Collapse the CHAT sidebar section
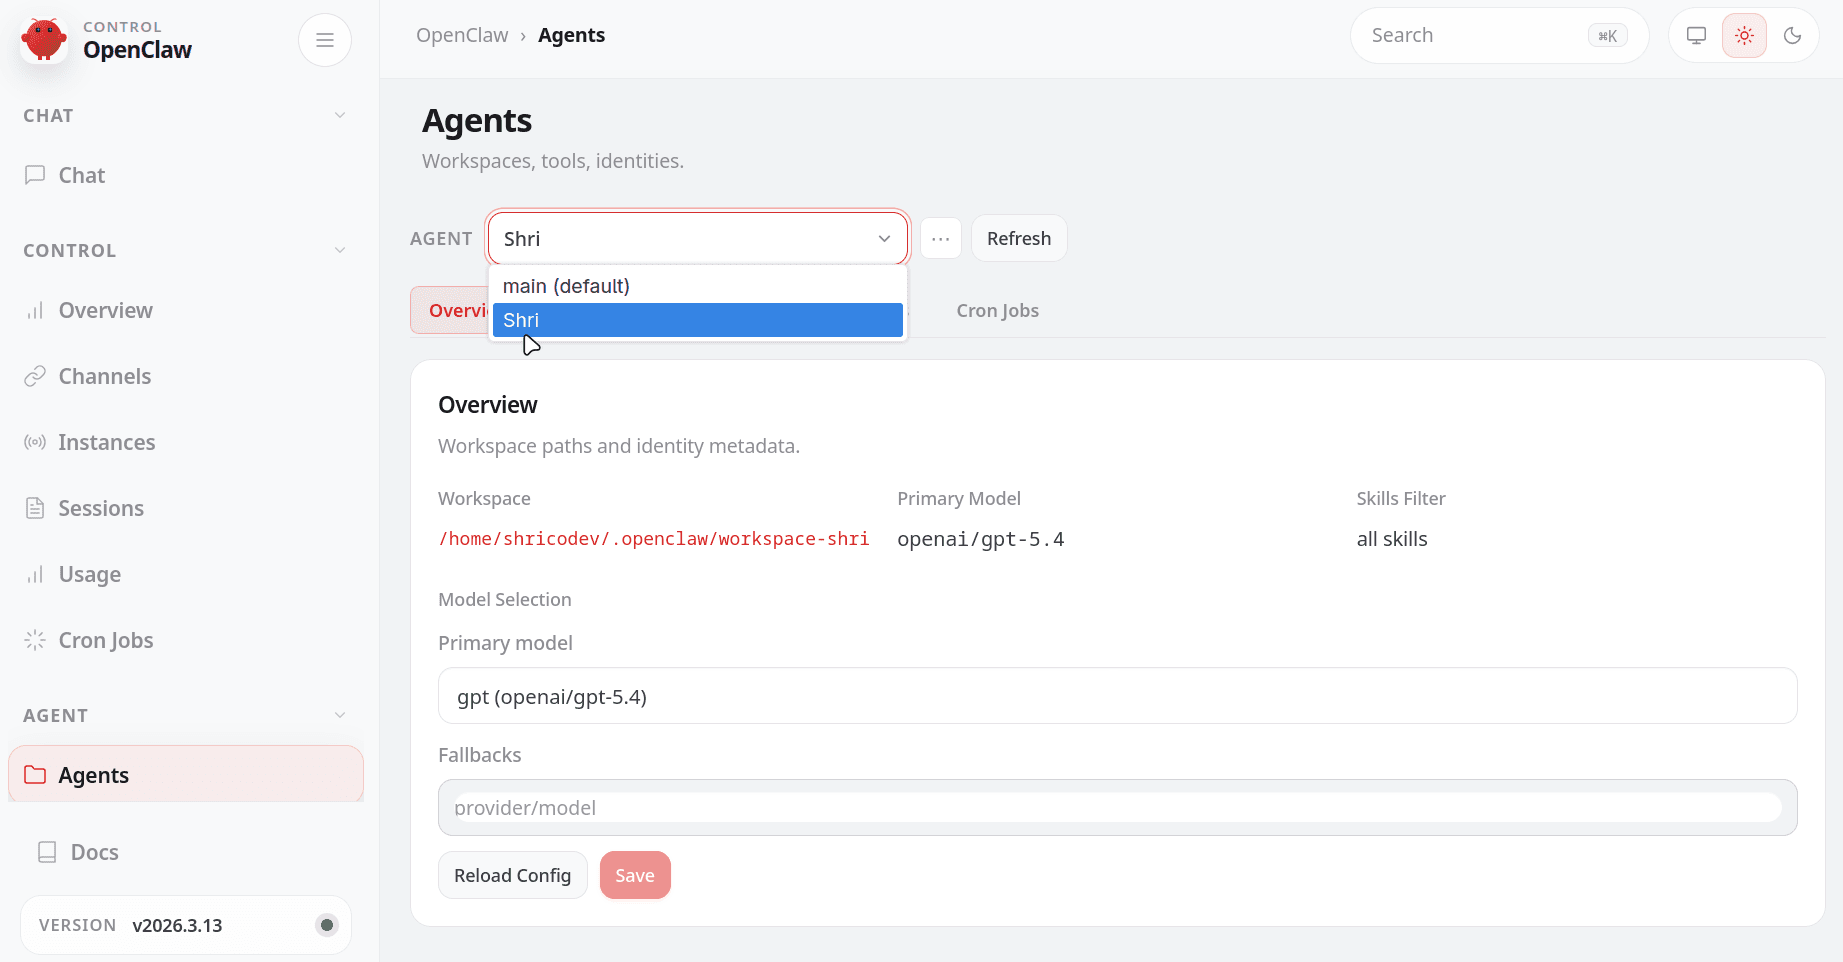1843x962 pixels. click(x=340, y=116)
